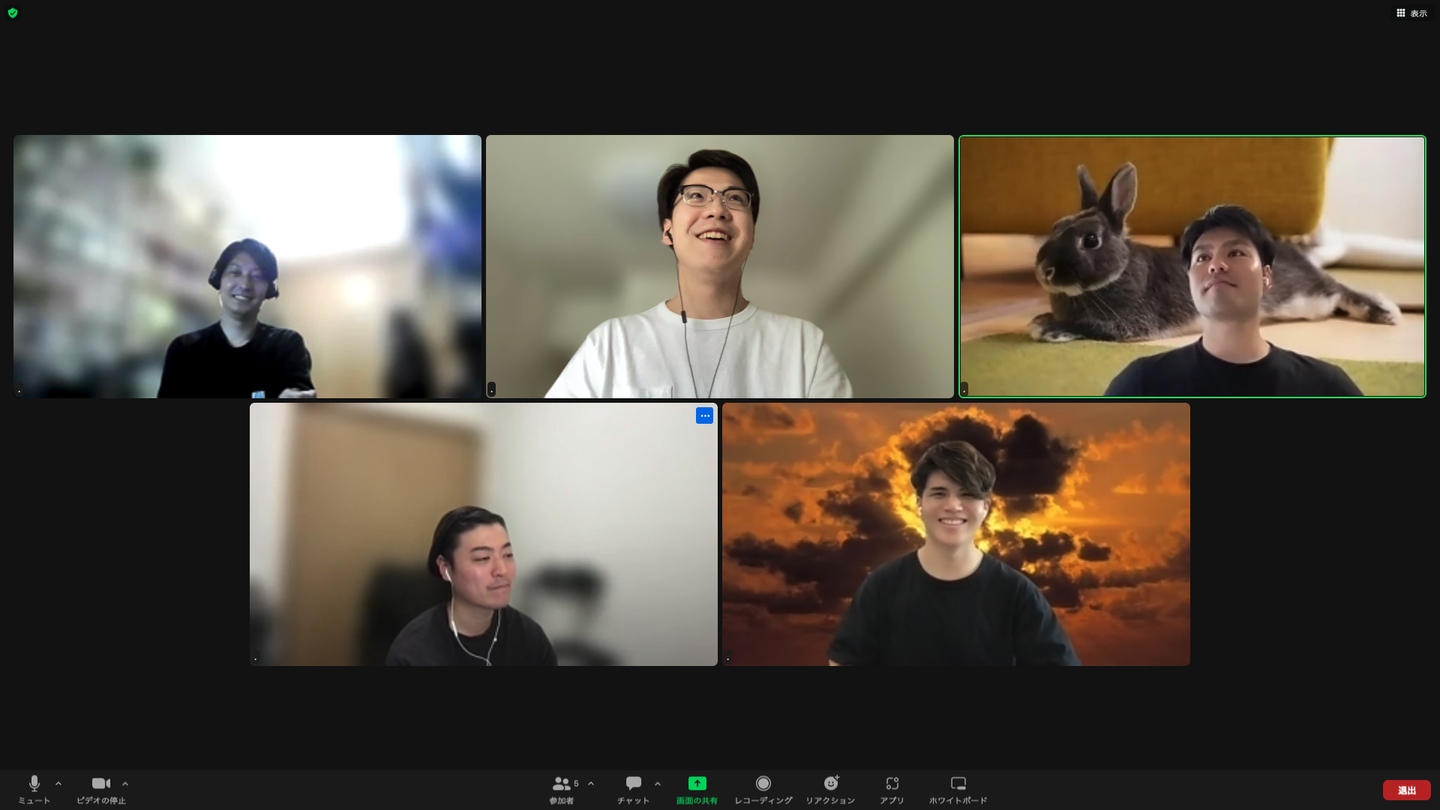Image resolution: width=1440 pixels, height=810 pixels.
Task: Expand the chat options arrow
Action: coord(657,784)
